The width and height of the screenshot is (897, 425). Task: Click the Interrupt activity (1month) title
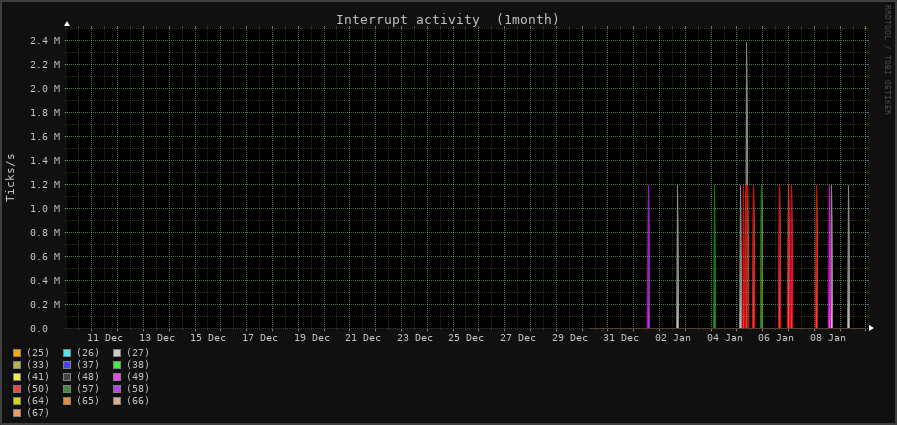click(x=447, y=20)
